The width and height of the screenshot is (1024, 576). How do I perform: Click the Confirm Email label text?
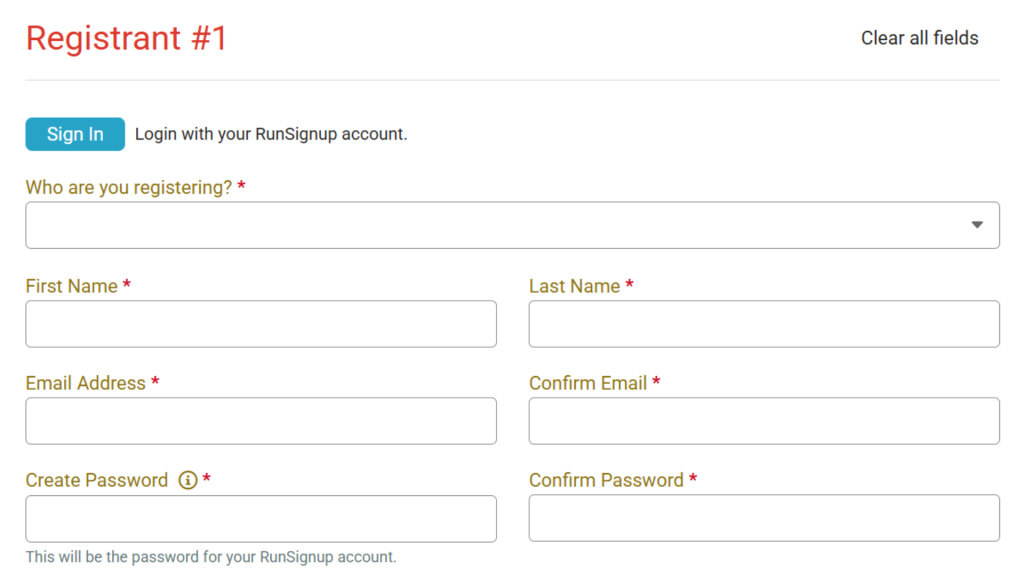click(x=588, y=383)
